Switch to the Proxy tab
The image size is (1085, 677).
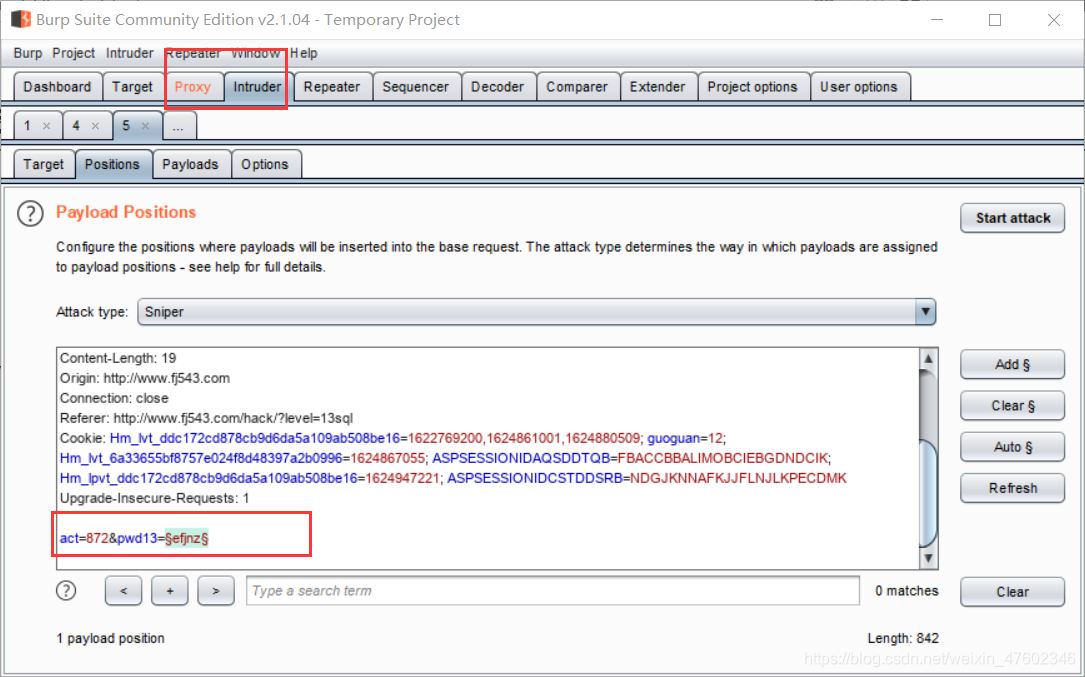192,87
